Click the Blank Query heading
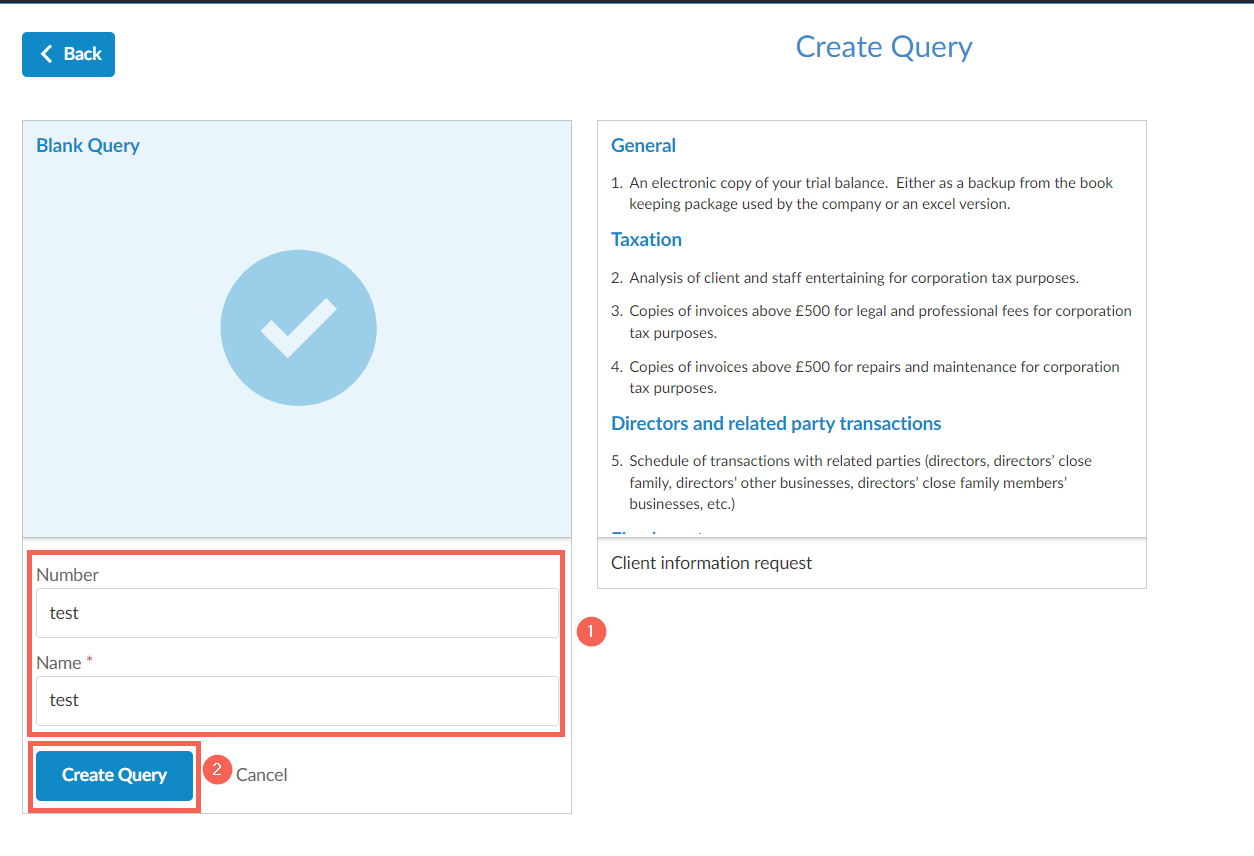 88,145
